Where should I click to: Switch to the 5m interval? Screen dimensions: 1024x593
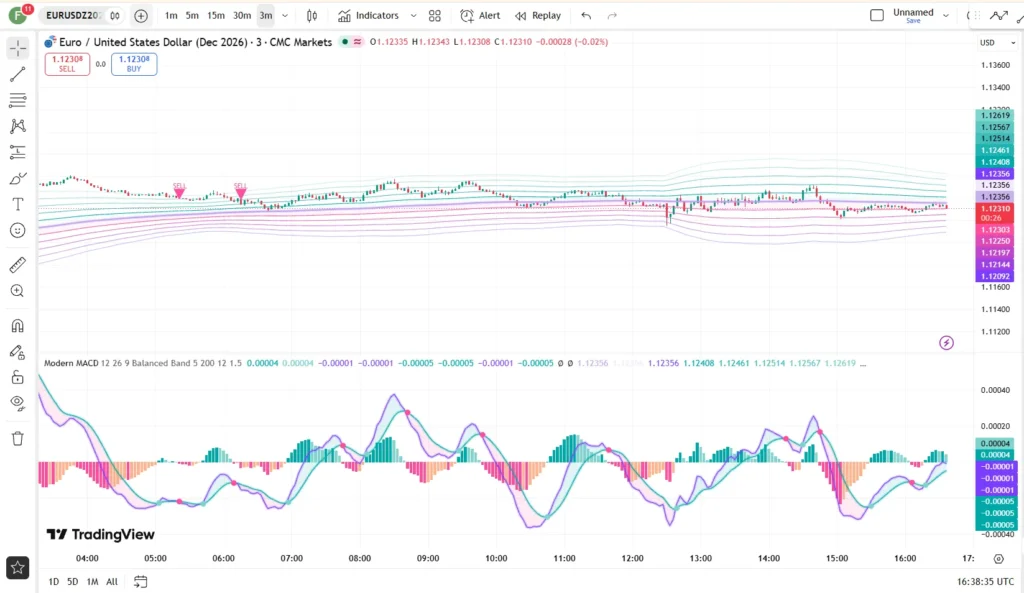(x=192, y=16)
